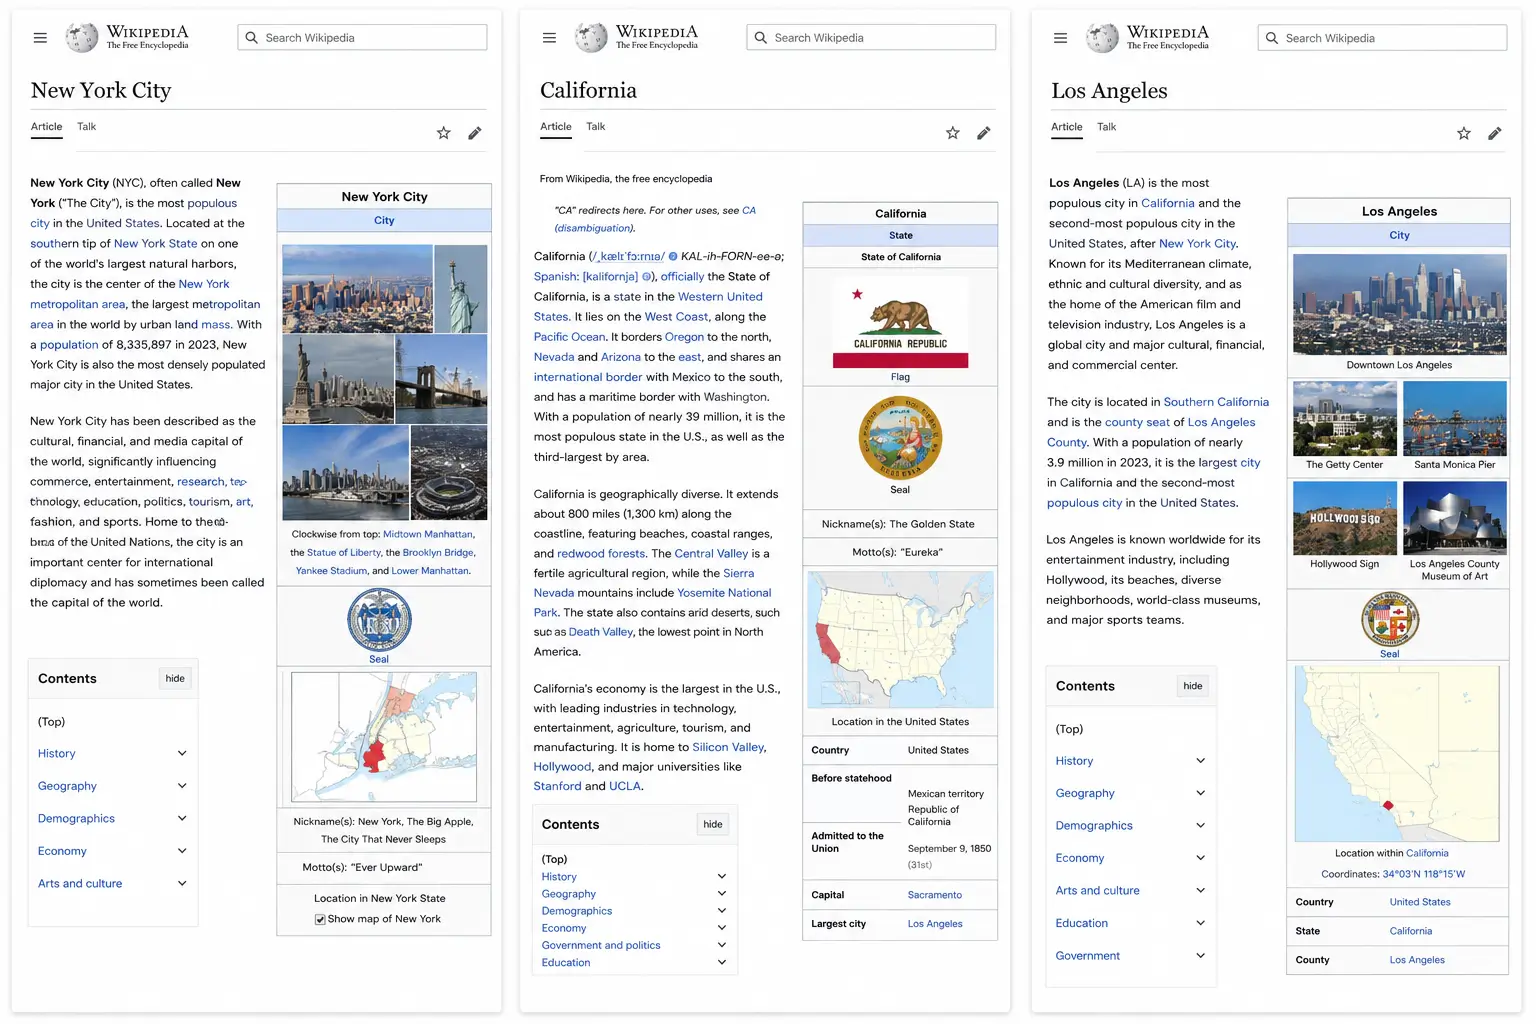The image size is (1536, 1024).
Task: Open the Sacramento capital link
Action: coord(935,895)
